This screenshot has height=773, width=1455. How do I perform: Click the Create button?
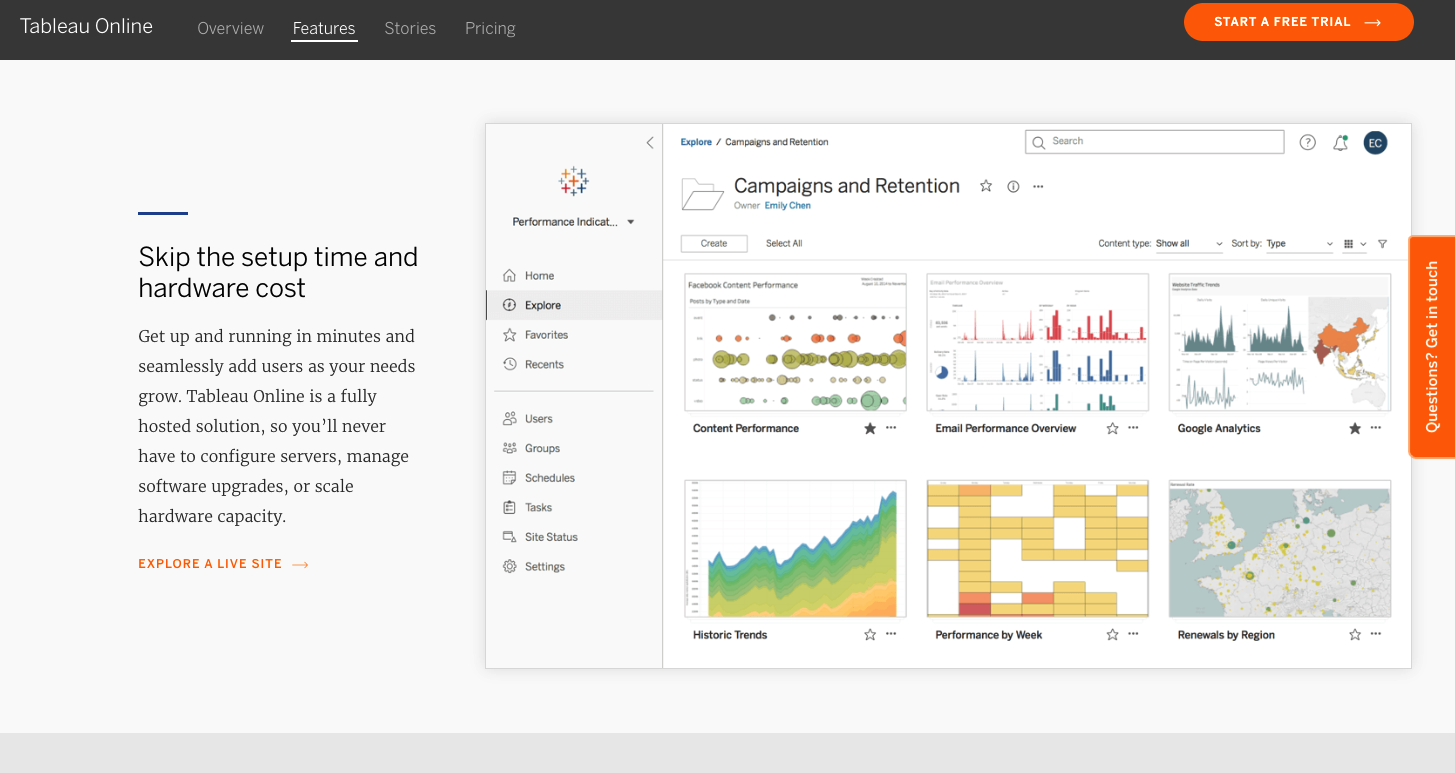click(x=714, y=243)
